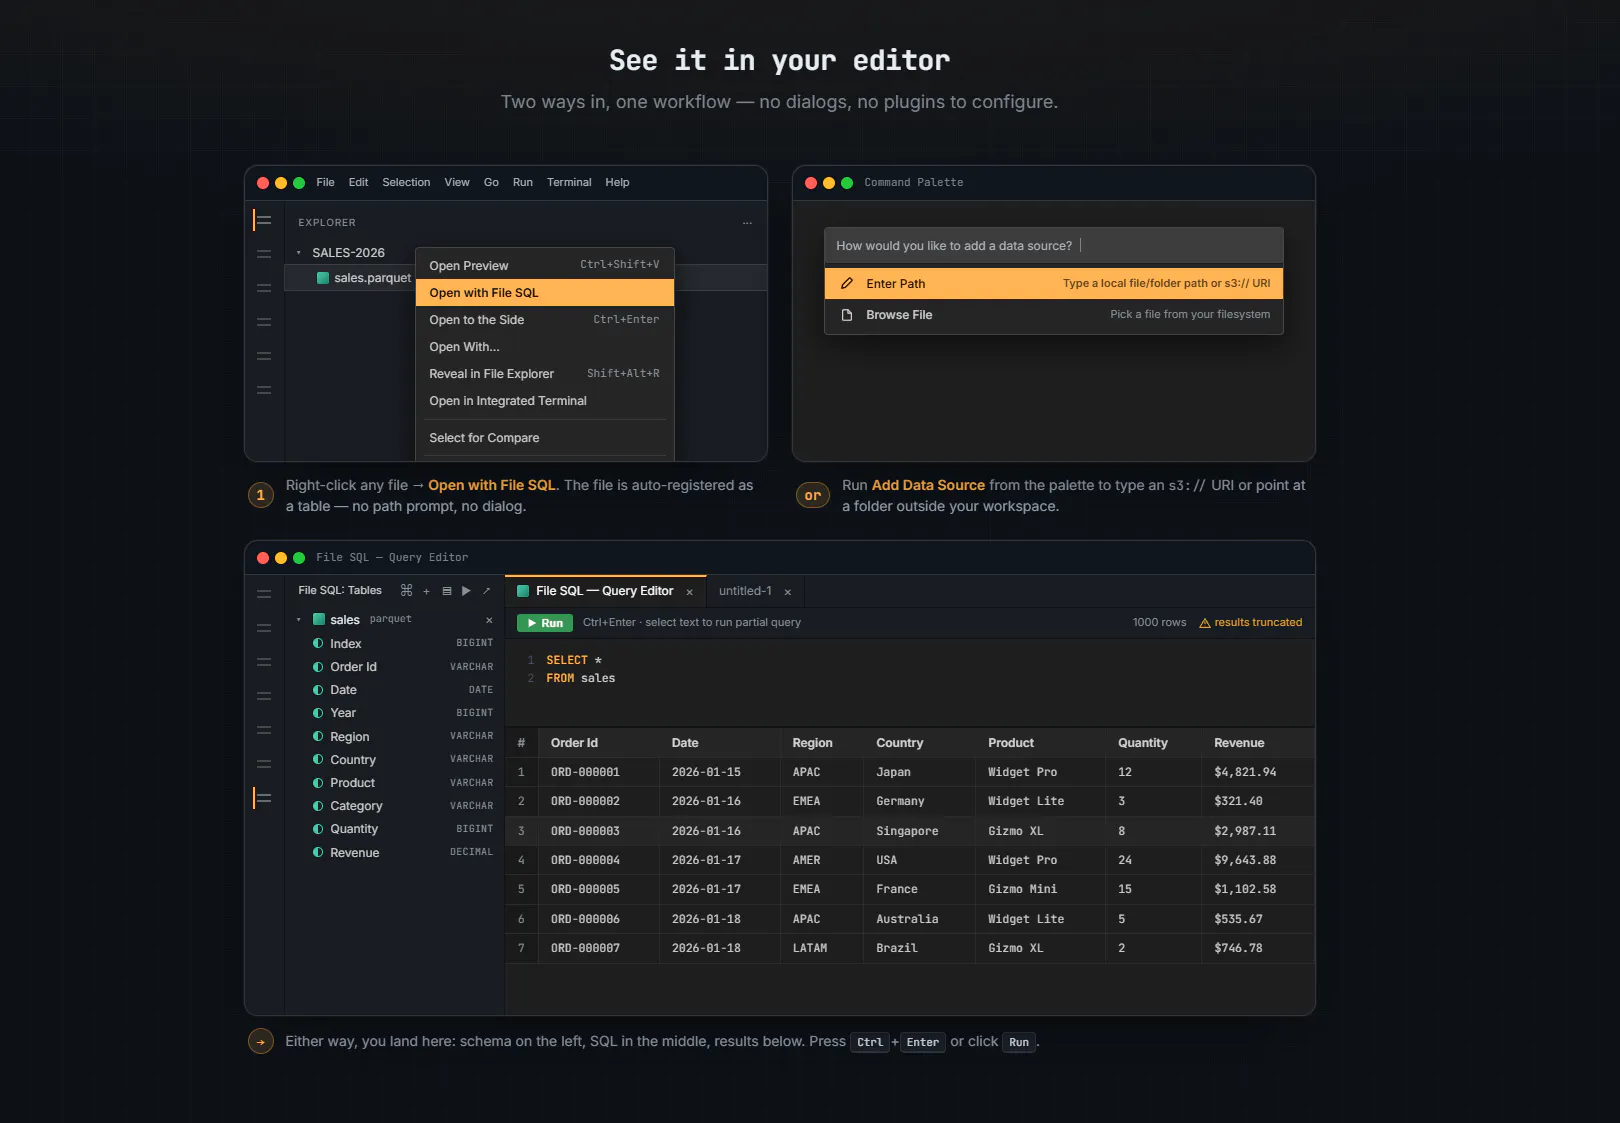Click the ORD-000004 cell

599,860
